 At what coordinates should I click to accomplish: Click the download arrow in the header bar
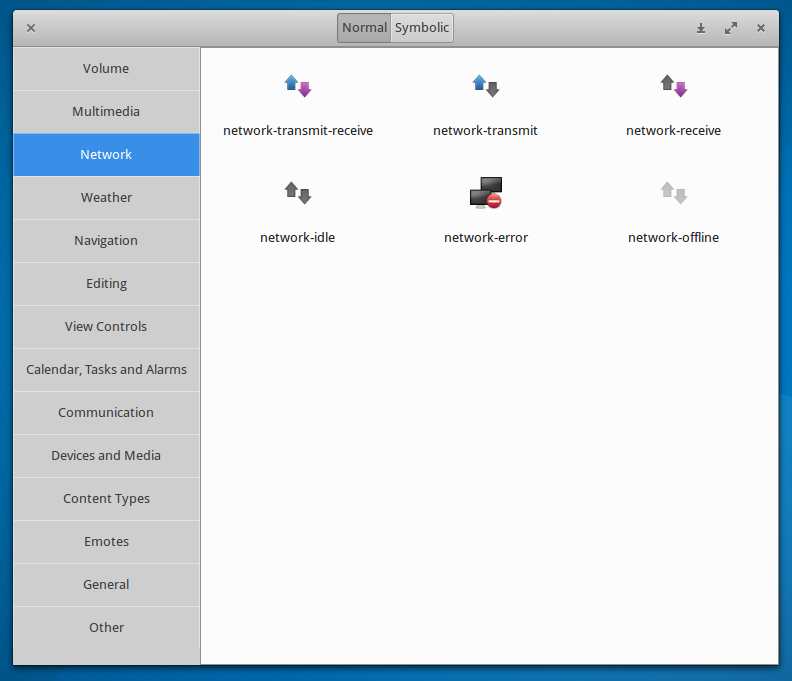point(701,28)
